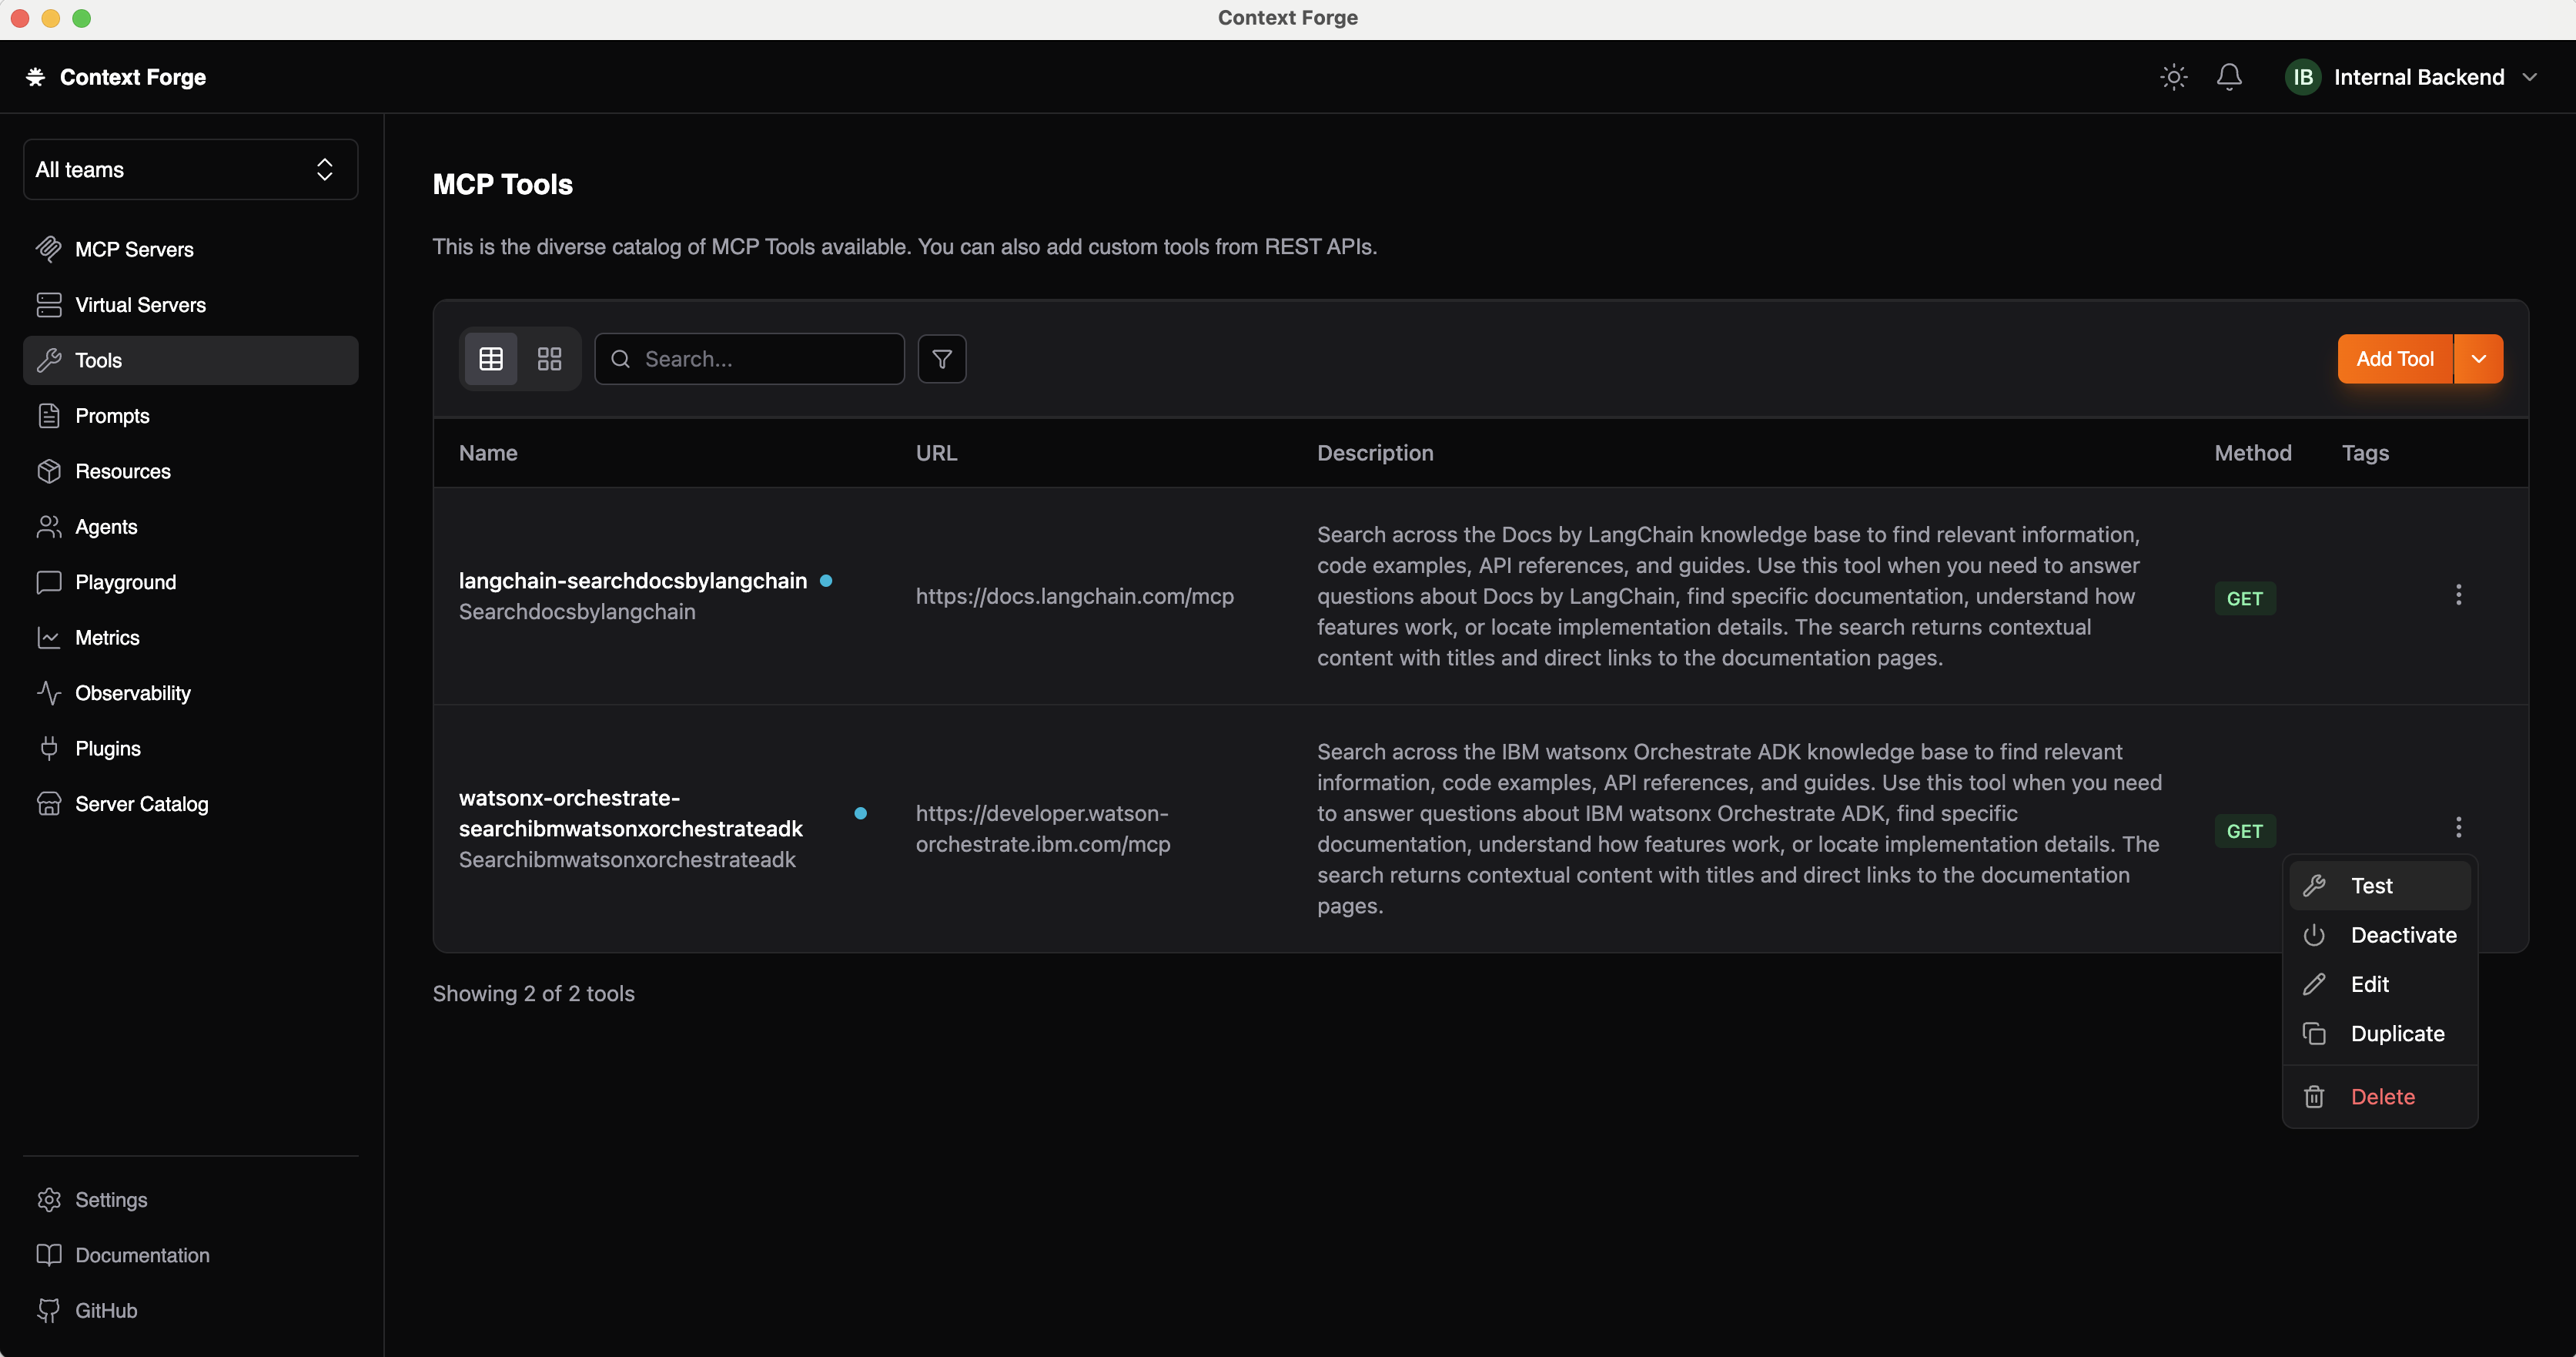This screenshot has width=2576, height=1357.
Task: Open the docs.langchain.com MCP URL
Action: 1074,596
